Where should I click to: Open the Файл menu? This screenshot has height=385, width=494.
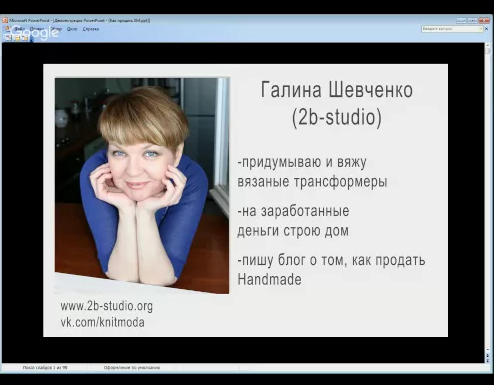point(19,29)
